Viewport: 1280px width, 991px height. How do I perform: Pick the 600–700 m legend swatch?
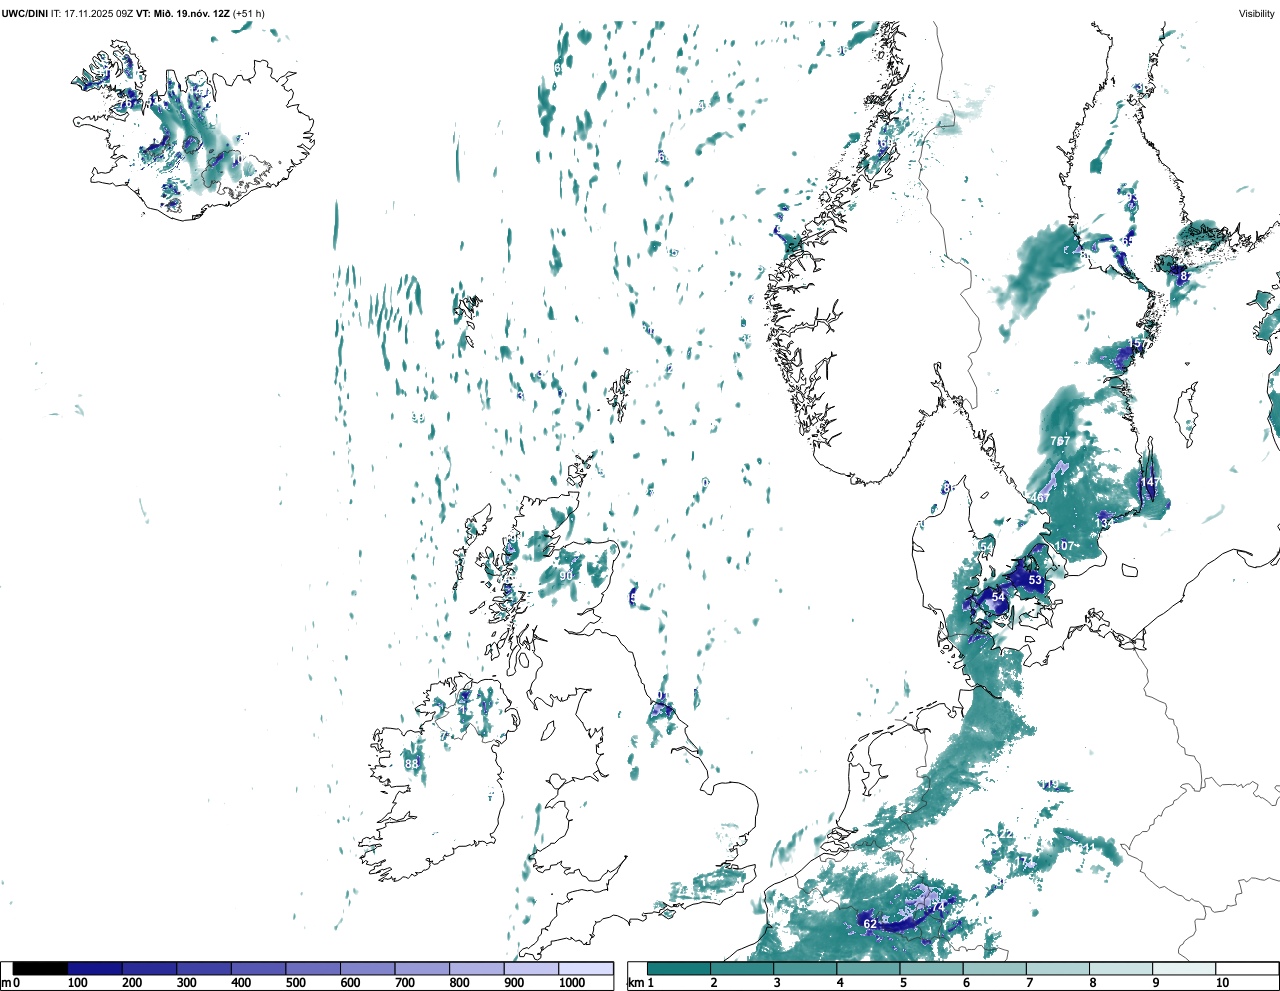pos(367,968)
